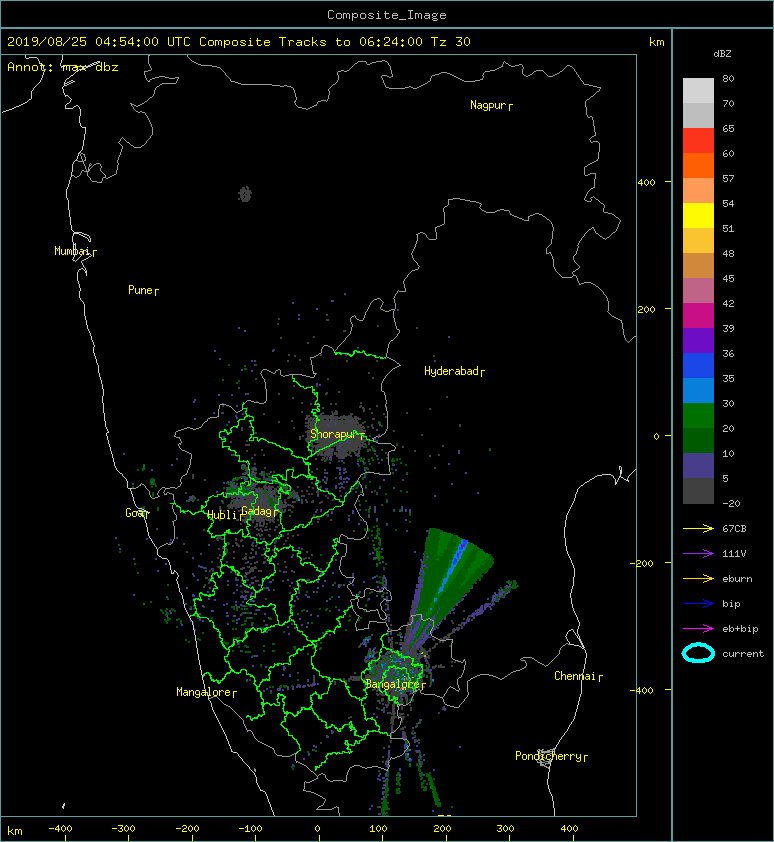Click the yellow 67CB arrow legend icon
This screenshot has width=774, height=842.
pyautogui.click(x=698, y=528)
